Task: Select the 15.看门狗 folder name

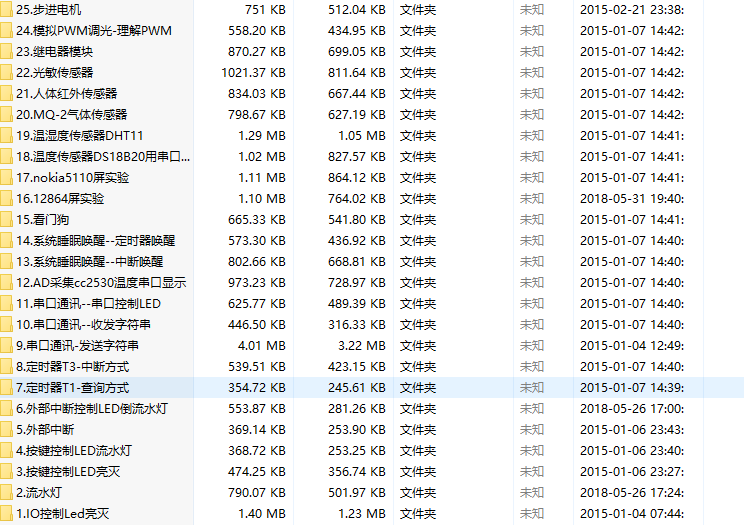Action: coord(43,219)
